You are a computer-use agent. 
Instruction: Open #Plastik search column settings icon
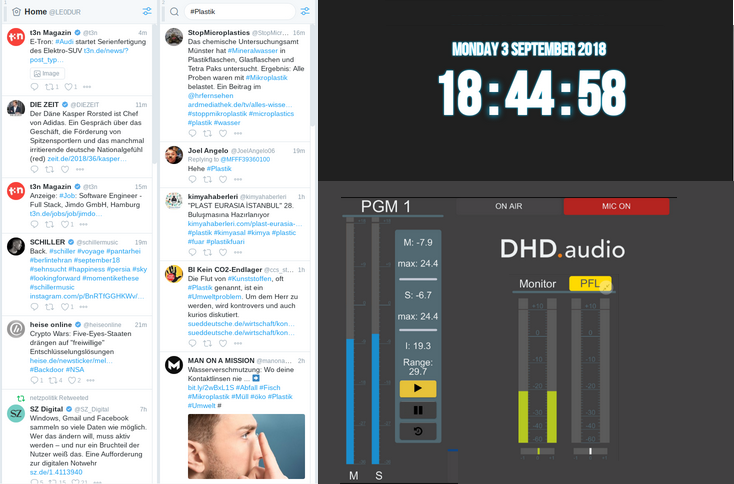tap(305, 11)
